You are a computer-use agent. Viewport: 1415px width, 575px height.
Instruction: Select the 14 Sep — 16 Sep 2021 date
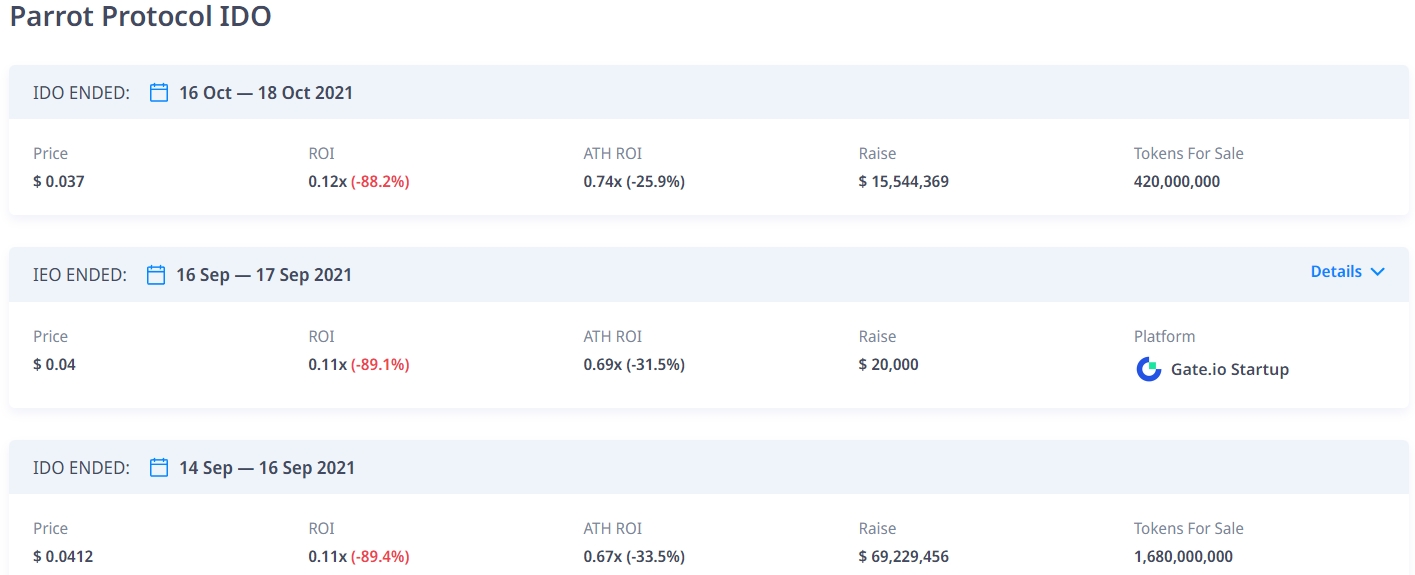(265, 468)
